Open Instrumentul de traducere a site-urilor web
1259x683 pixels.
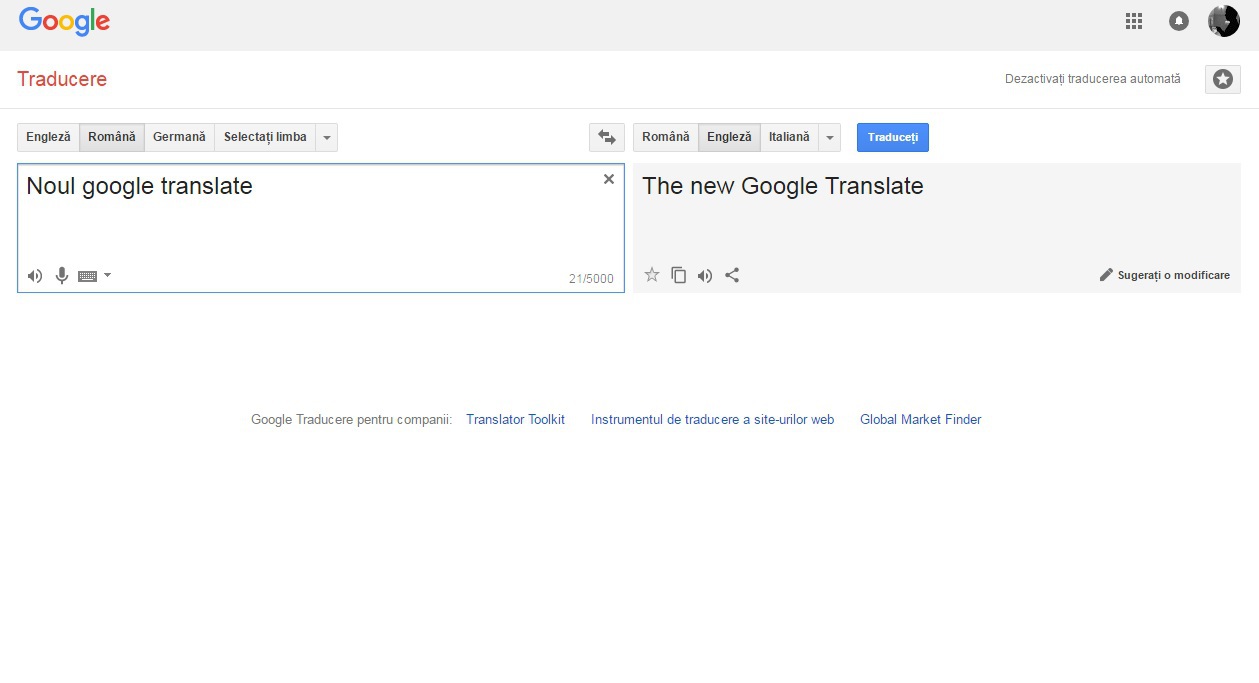tap(712, 420)
